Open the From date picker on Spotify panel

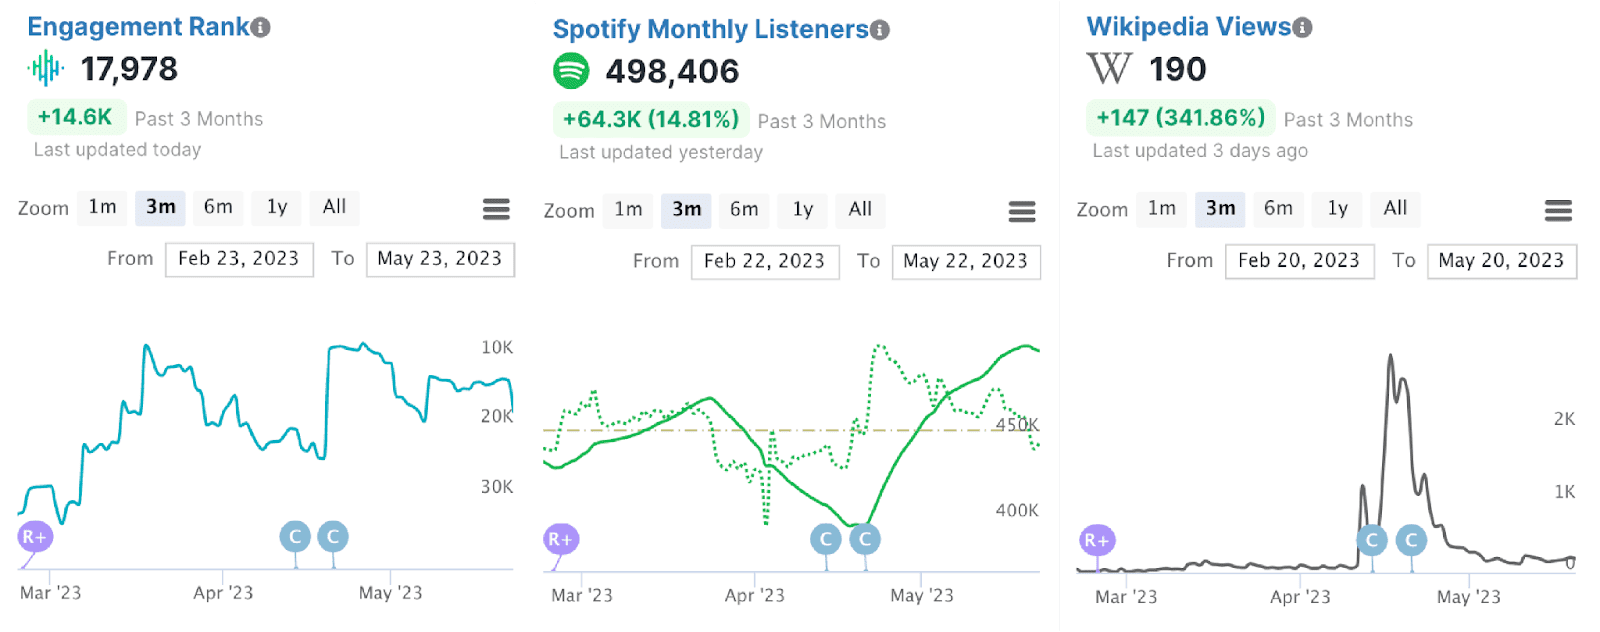(x=764, y=261)
